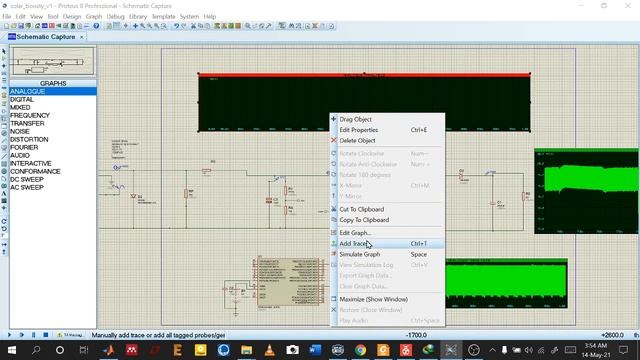Select FOURIER graph type
The width and height of the screenshot is (640, 360).
53,147
